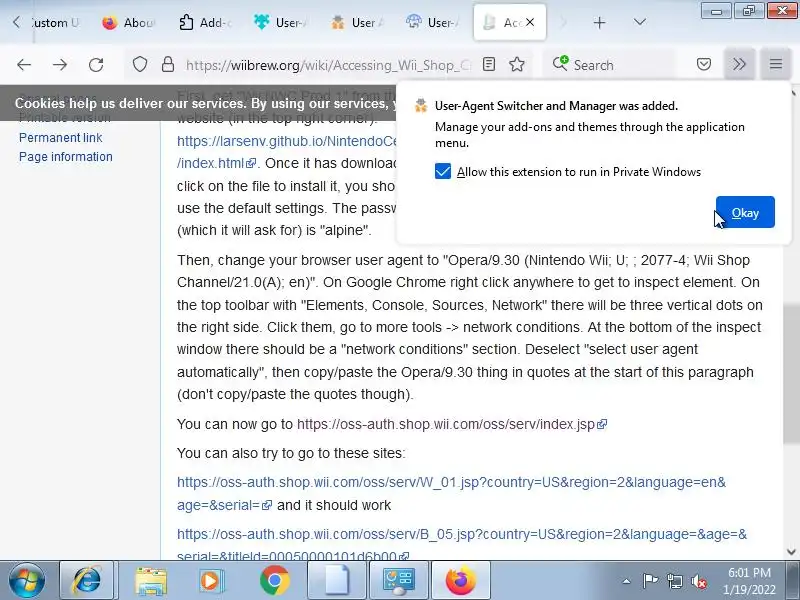
Task: Reload the current page
Action: tap(96, 65)
